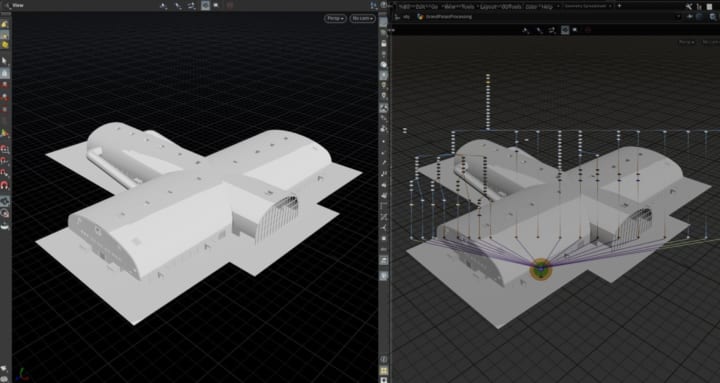720x383 pixels.
Task: Add a new pane tab with the plus after Geometry Spreadsheet
Action: (x=619, y=6)
